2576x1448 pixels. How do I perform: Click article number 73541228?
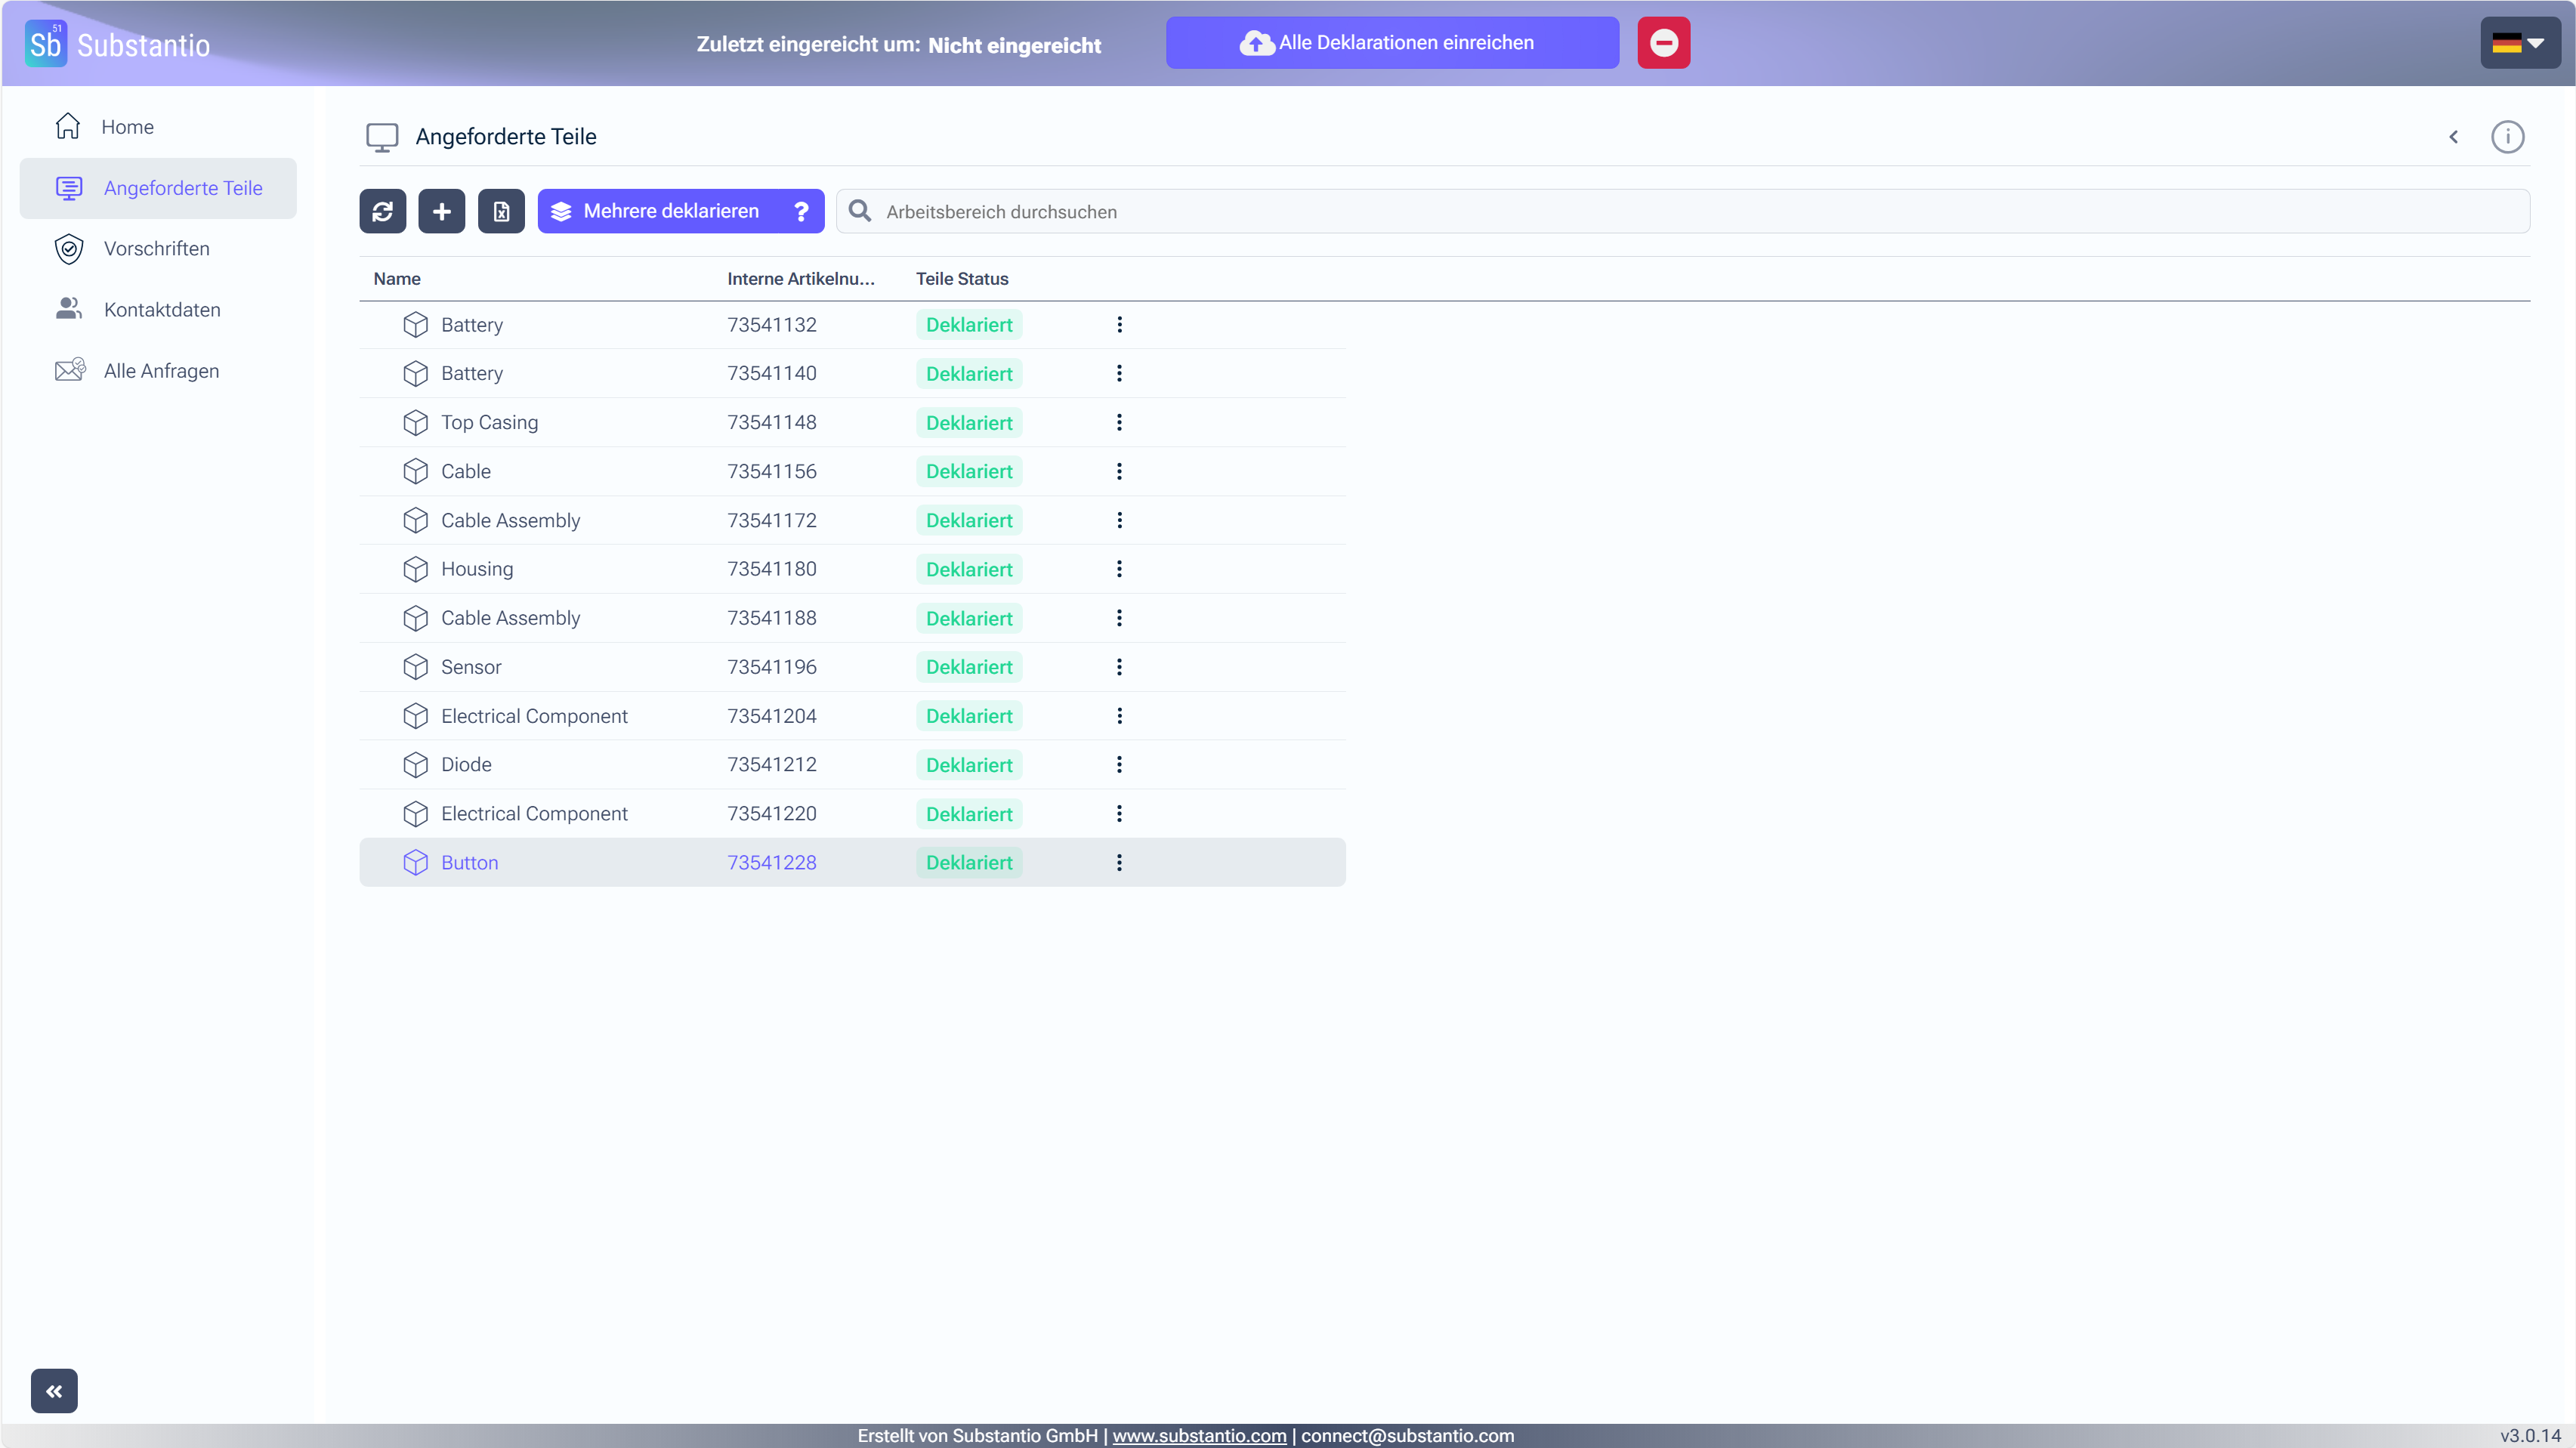pos(772,862)
